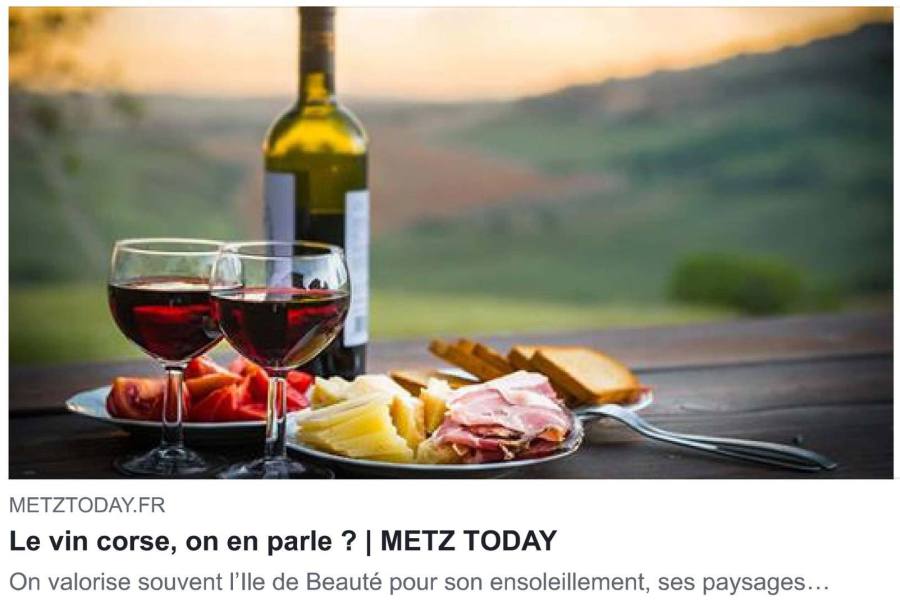Click the green bush in the background

(738, 282)
